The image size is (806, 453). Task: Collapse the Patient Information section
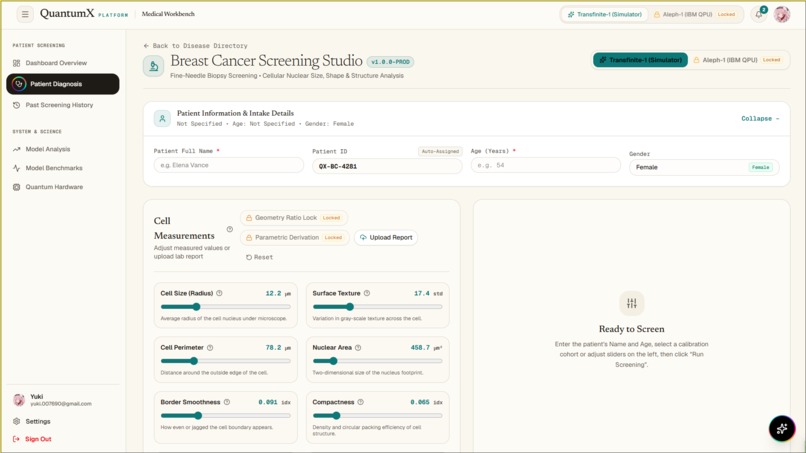(x=760, y=119)
